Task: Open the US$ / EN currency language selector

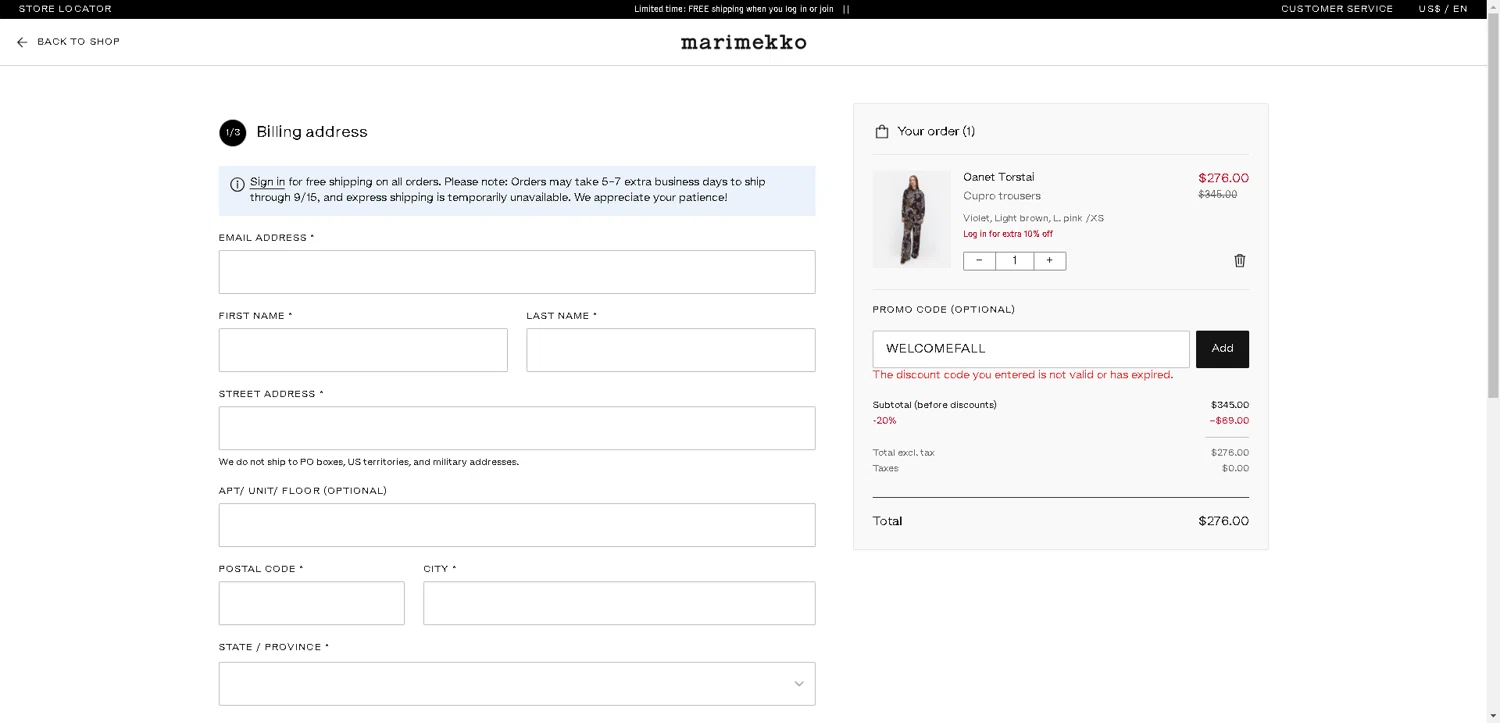Action: coord(1442,9)
